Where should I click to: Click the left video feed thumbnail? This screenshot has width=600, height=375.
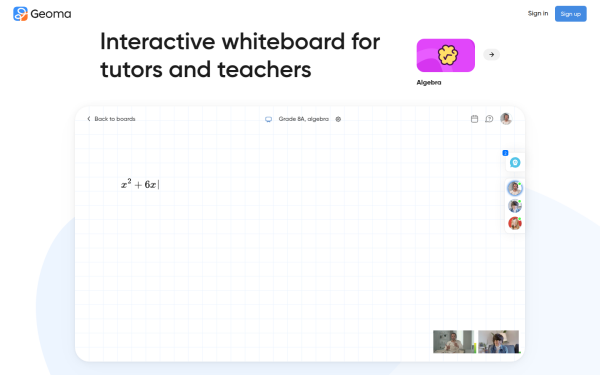[454, 342]
